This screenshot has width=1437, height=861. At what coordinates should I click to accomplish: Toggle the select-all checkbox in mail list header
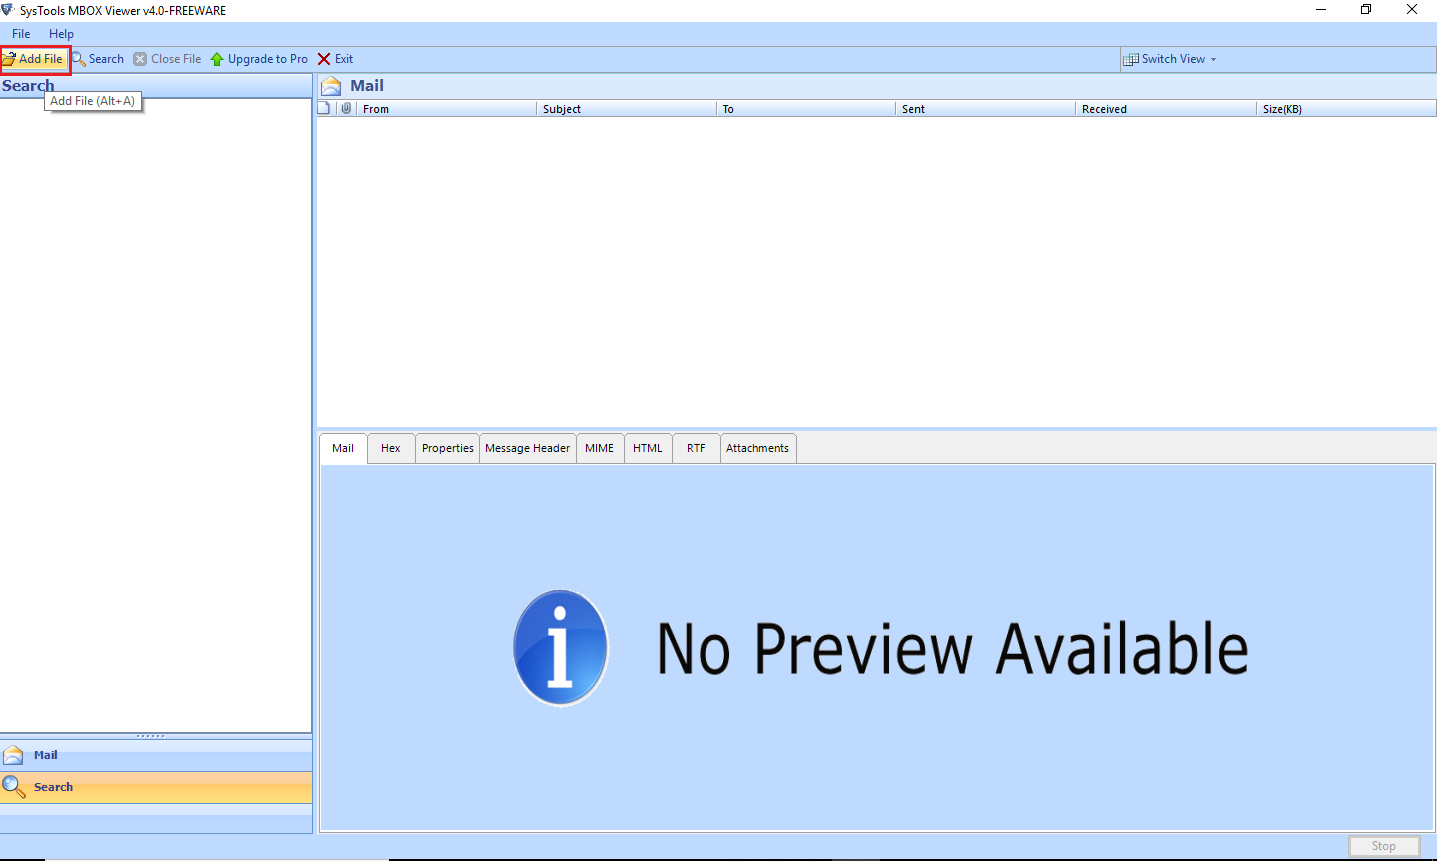324,108
